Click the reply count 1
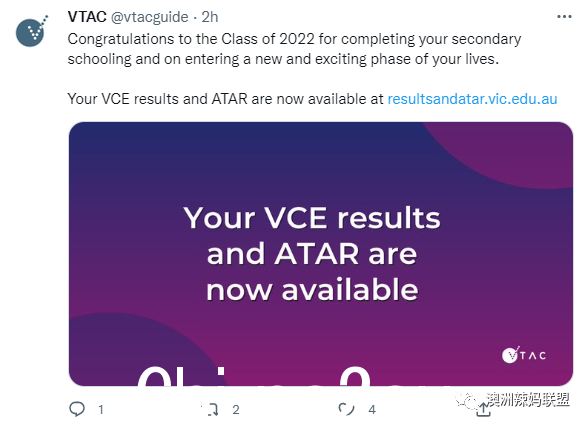Viewport: 588px width, 426px height. (x=101, y=410)
